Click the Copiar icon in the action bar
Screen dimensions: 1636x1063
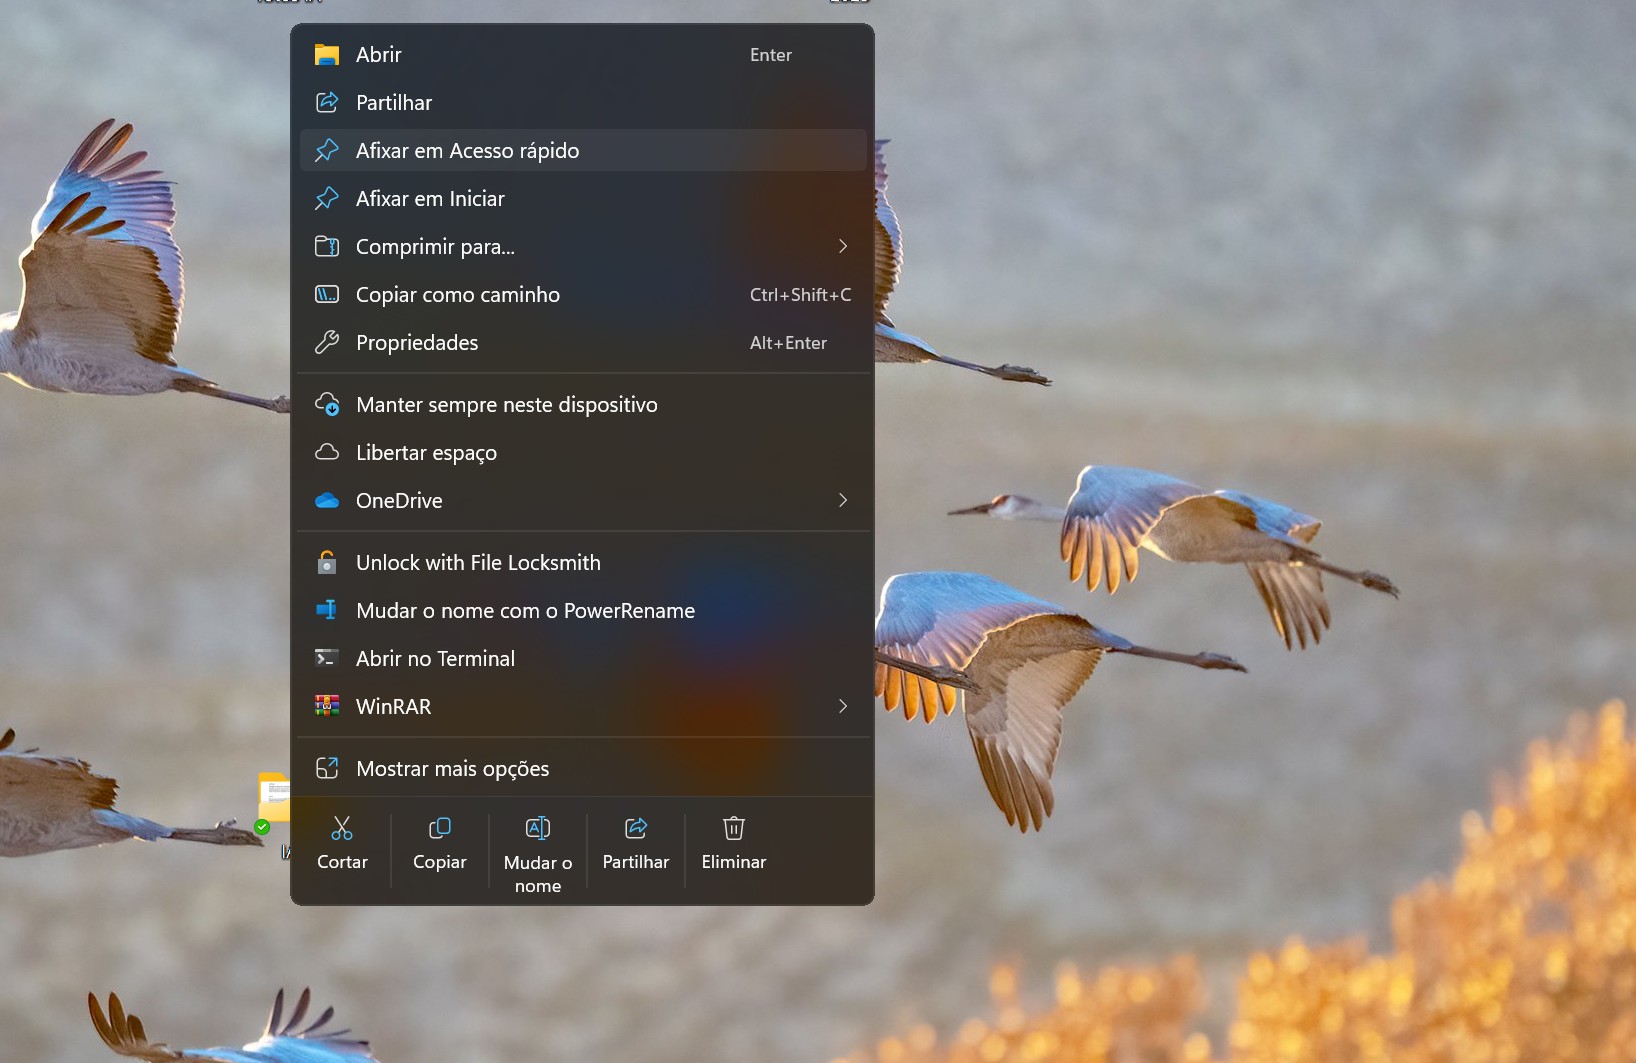coord(440,829)
